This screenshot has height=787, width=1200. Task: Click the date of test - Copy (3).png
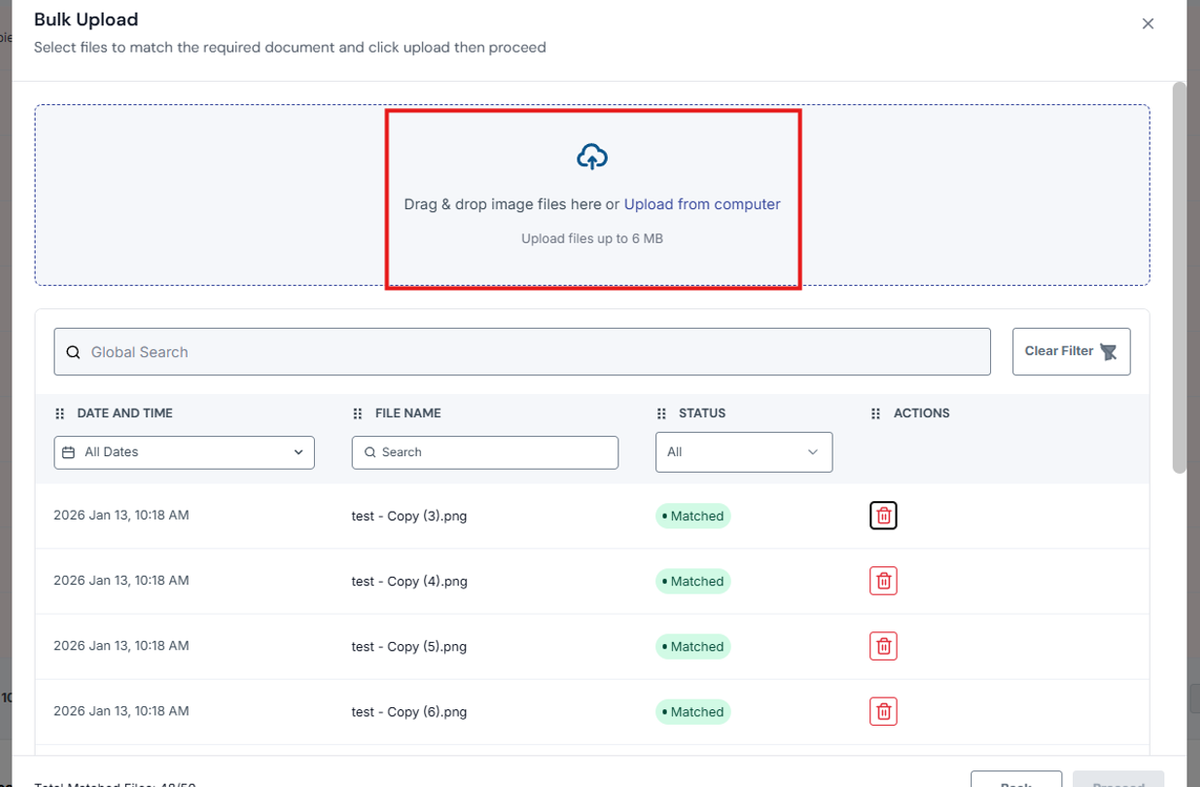click(121, 515)
